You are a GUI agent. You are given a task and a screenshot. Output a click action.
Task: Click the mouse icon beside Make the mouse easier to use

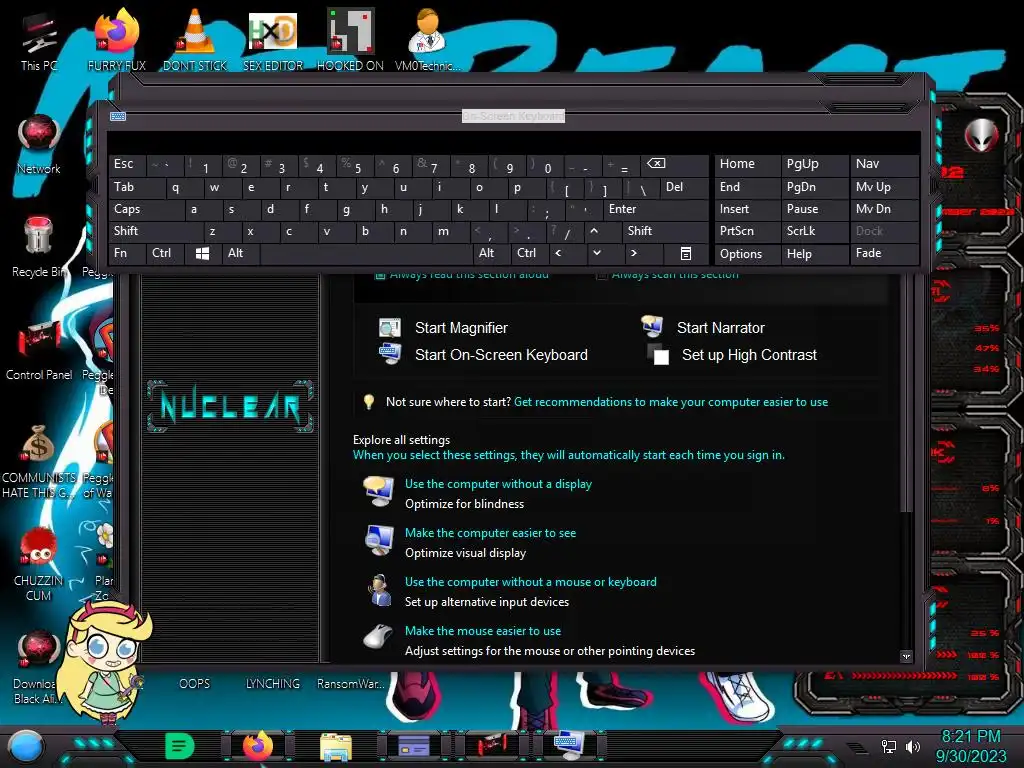coord(379,636)
